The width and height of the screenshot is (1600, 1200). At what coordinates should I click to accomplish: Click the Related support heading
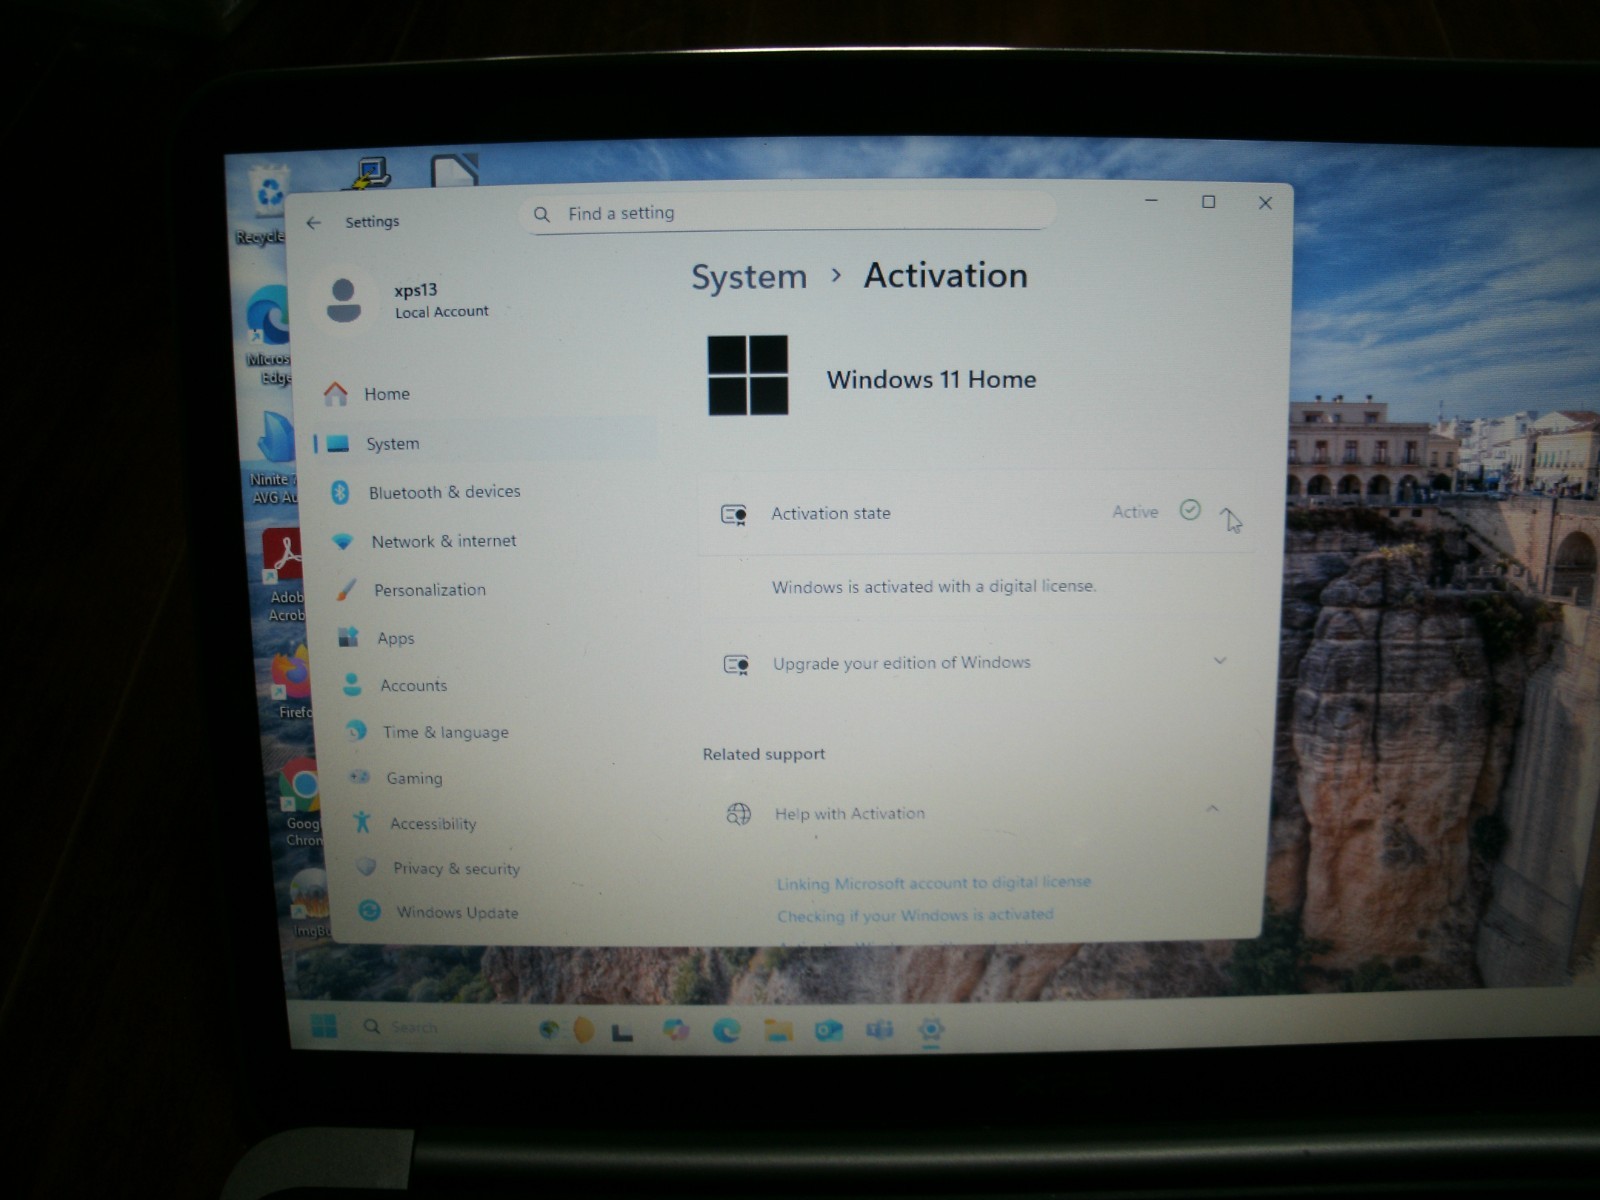pyautogui.click(x=764, y=754)
